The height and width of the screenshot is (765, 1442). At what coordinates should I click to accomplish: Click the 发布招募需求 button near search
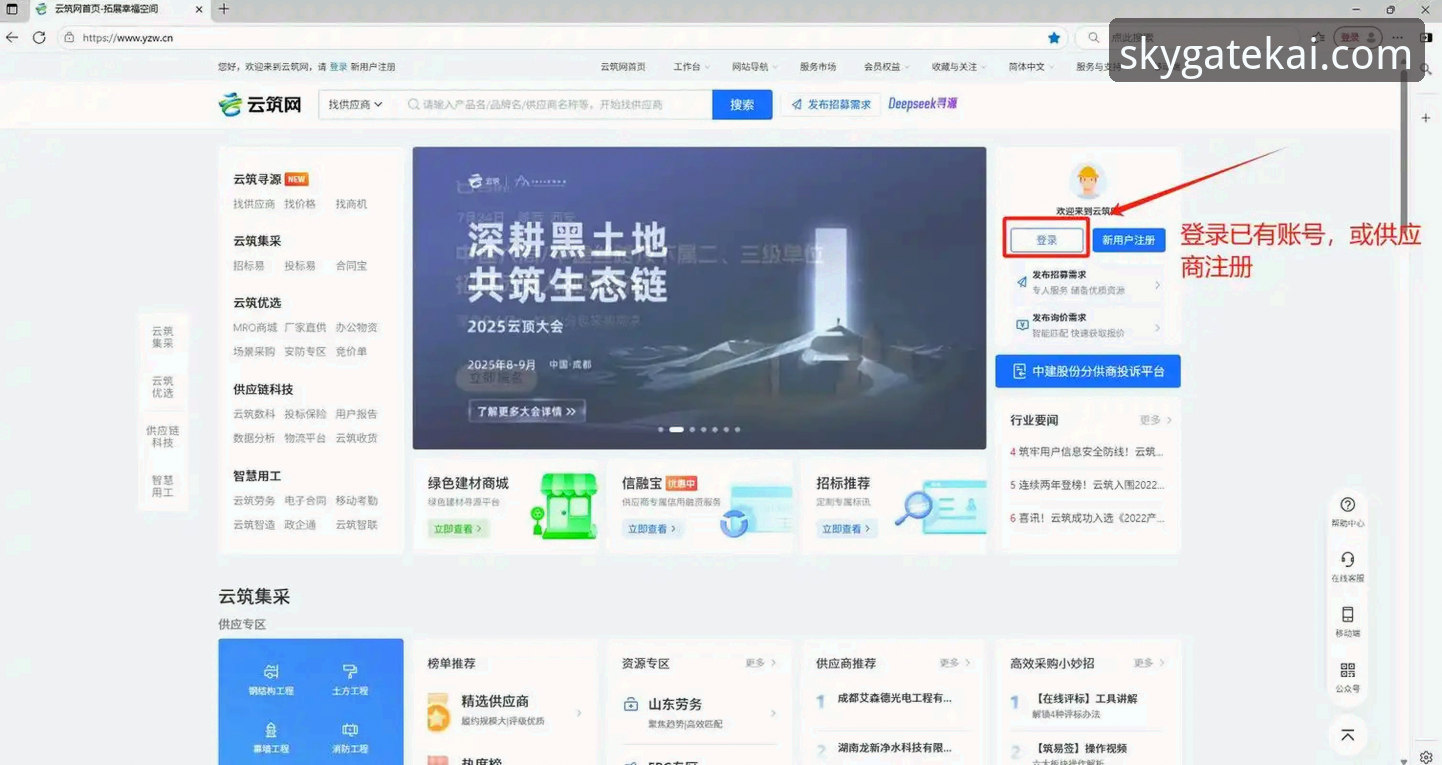(x=830, y=104)
